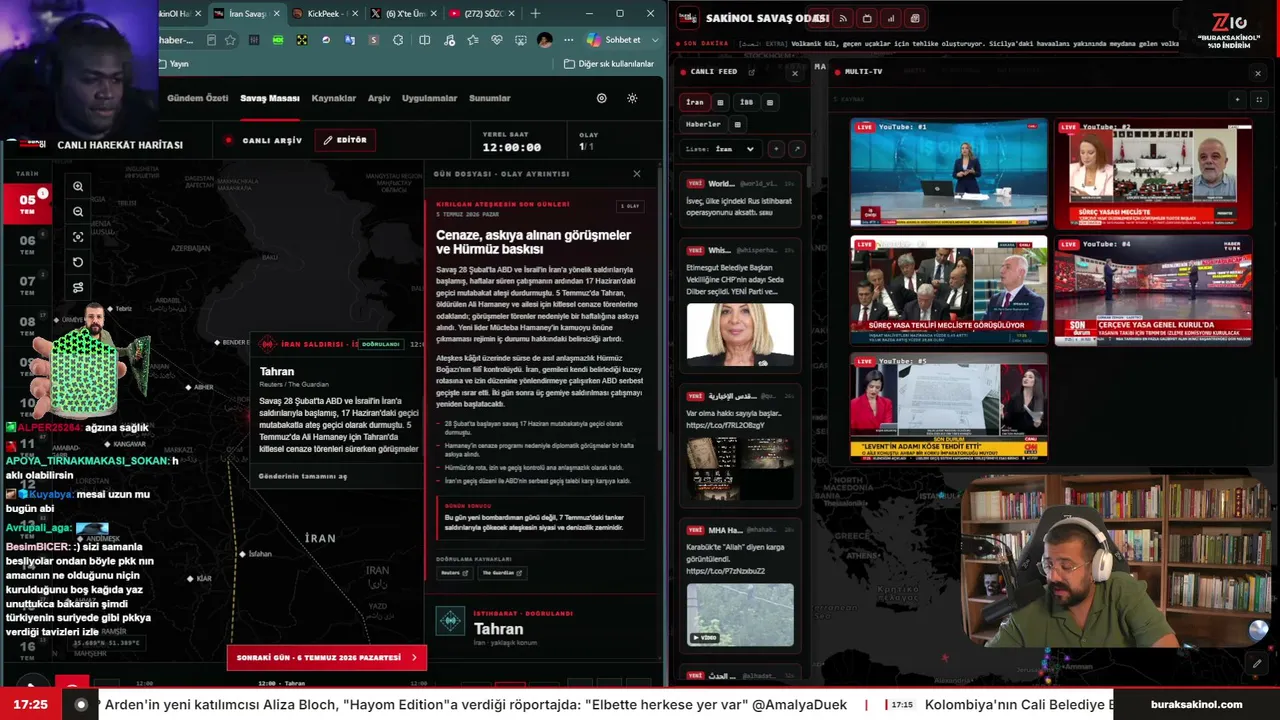The height and width of the screenshot is (720, 1280).
Task: Select the Savaş Masası menu item
Action: click(270, 98)
